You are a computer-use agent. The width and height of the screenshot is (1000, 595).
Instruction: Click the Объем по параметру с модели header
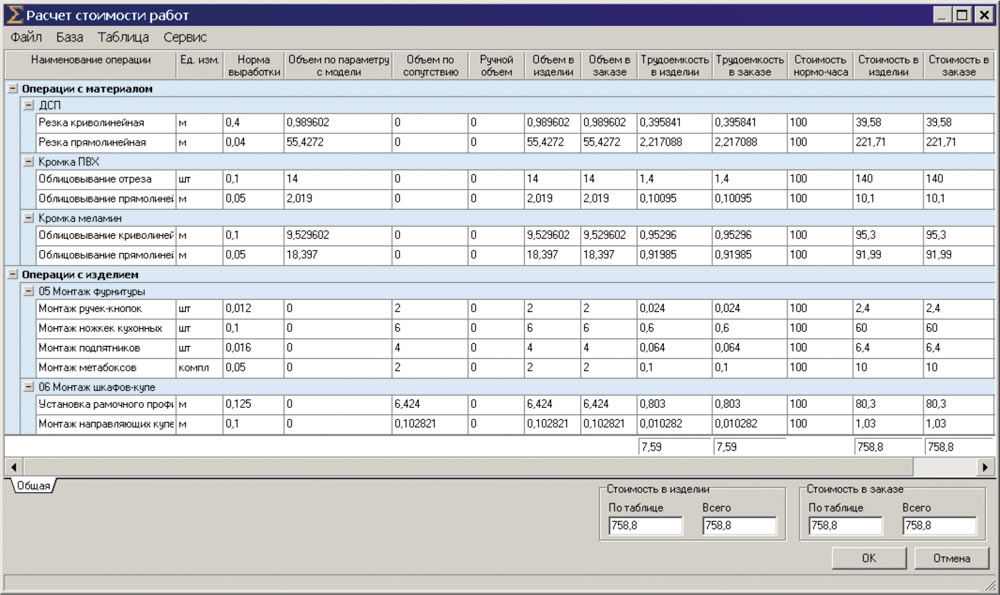(x=338, y=65)
